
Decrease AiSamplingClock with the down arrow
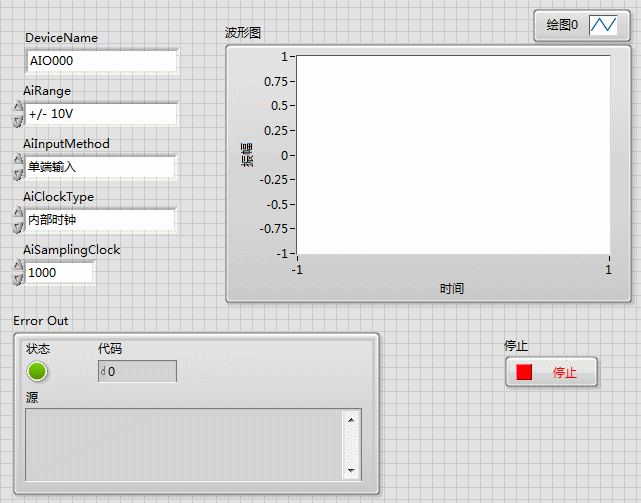tap(16, 279)
